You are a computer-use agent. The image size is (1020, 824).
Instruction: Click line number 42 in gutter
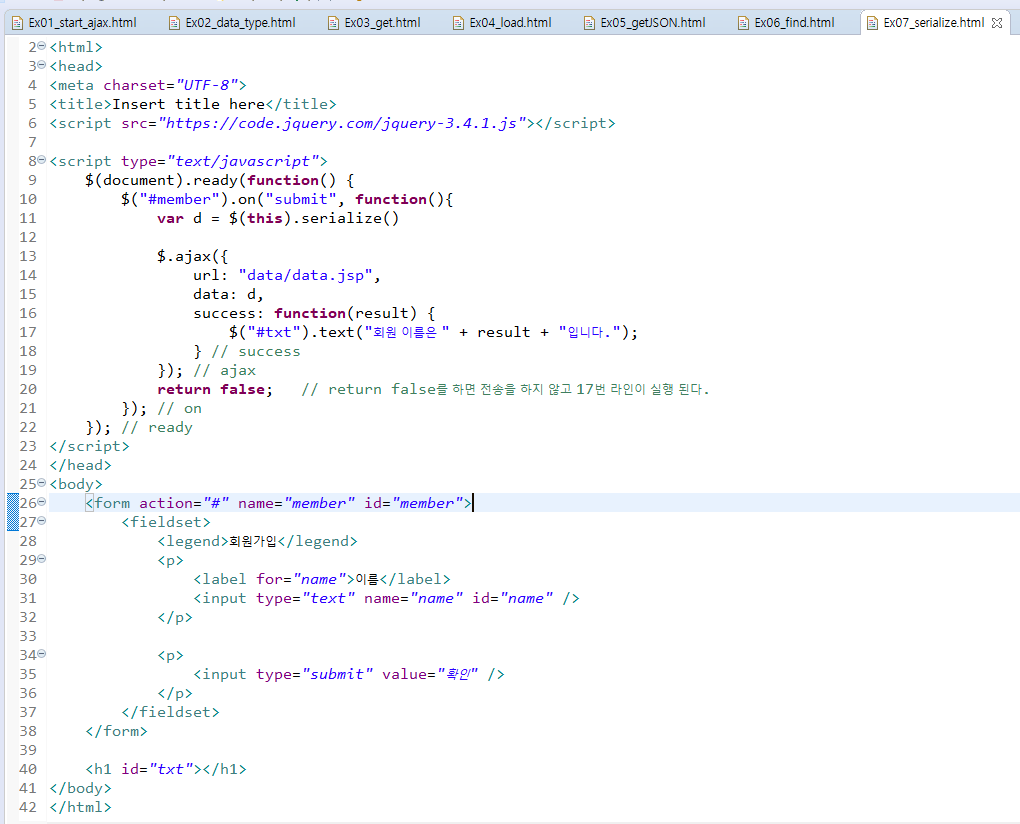point(28,807)
